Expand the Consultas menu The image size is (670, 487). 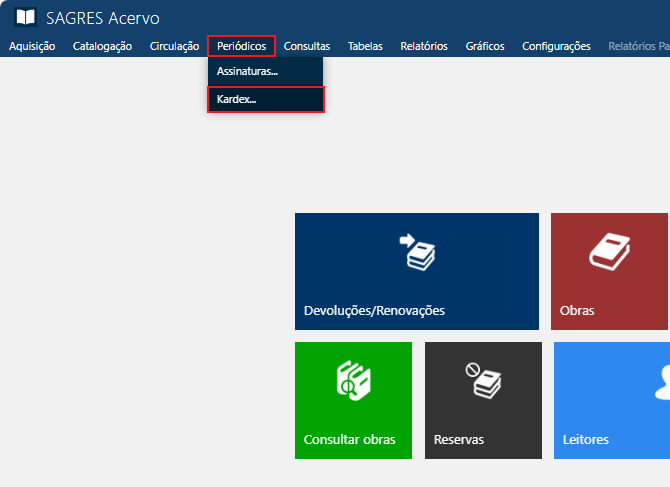pos(307,46)
